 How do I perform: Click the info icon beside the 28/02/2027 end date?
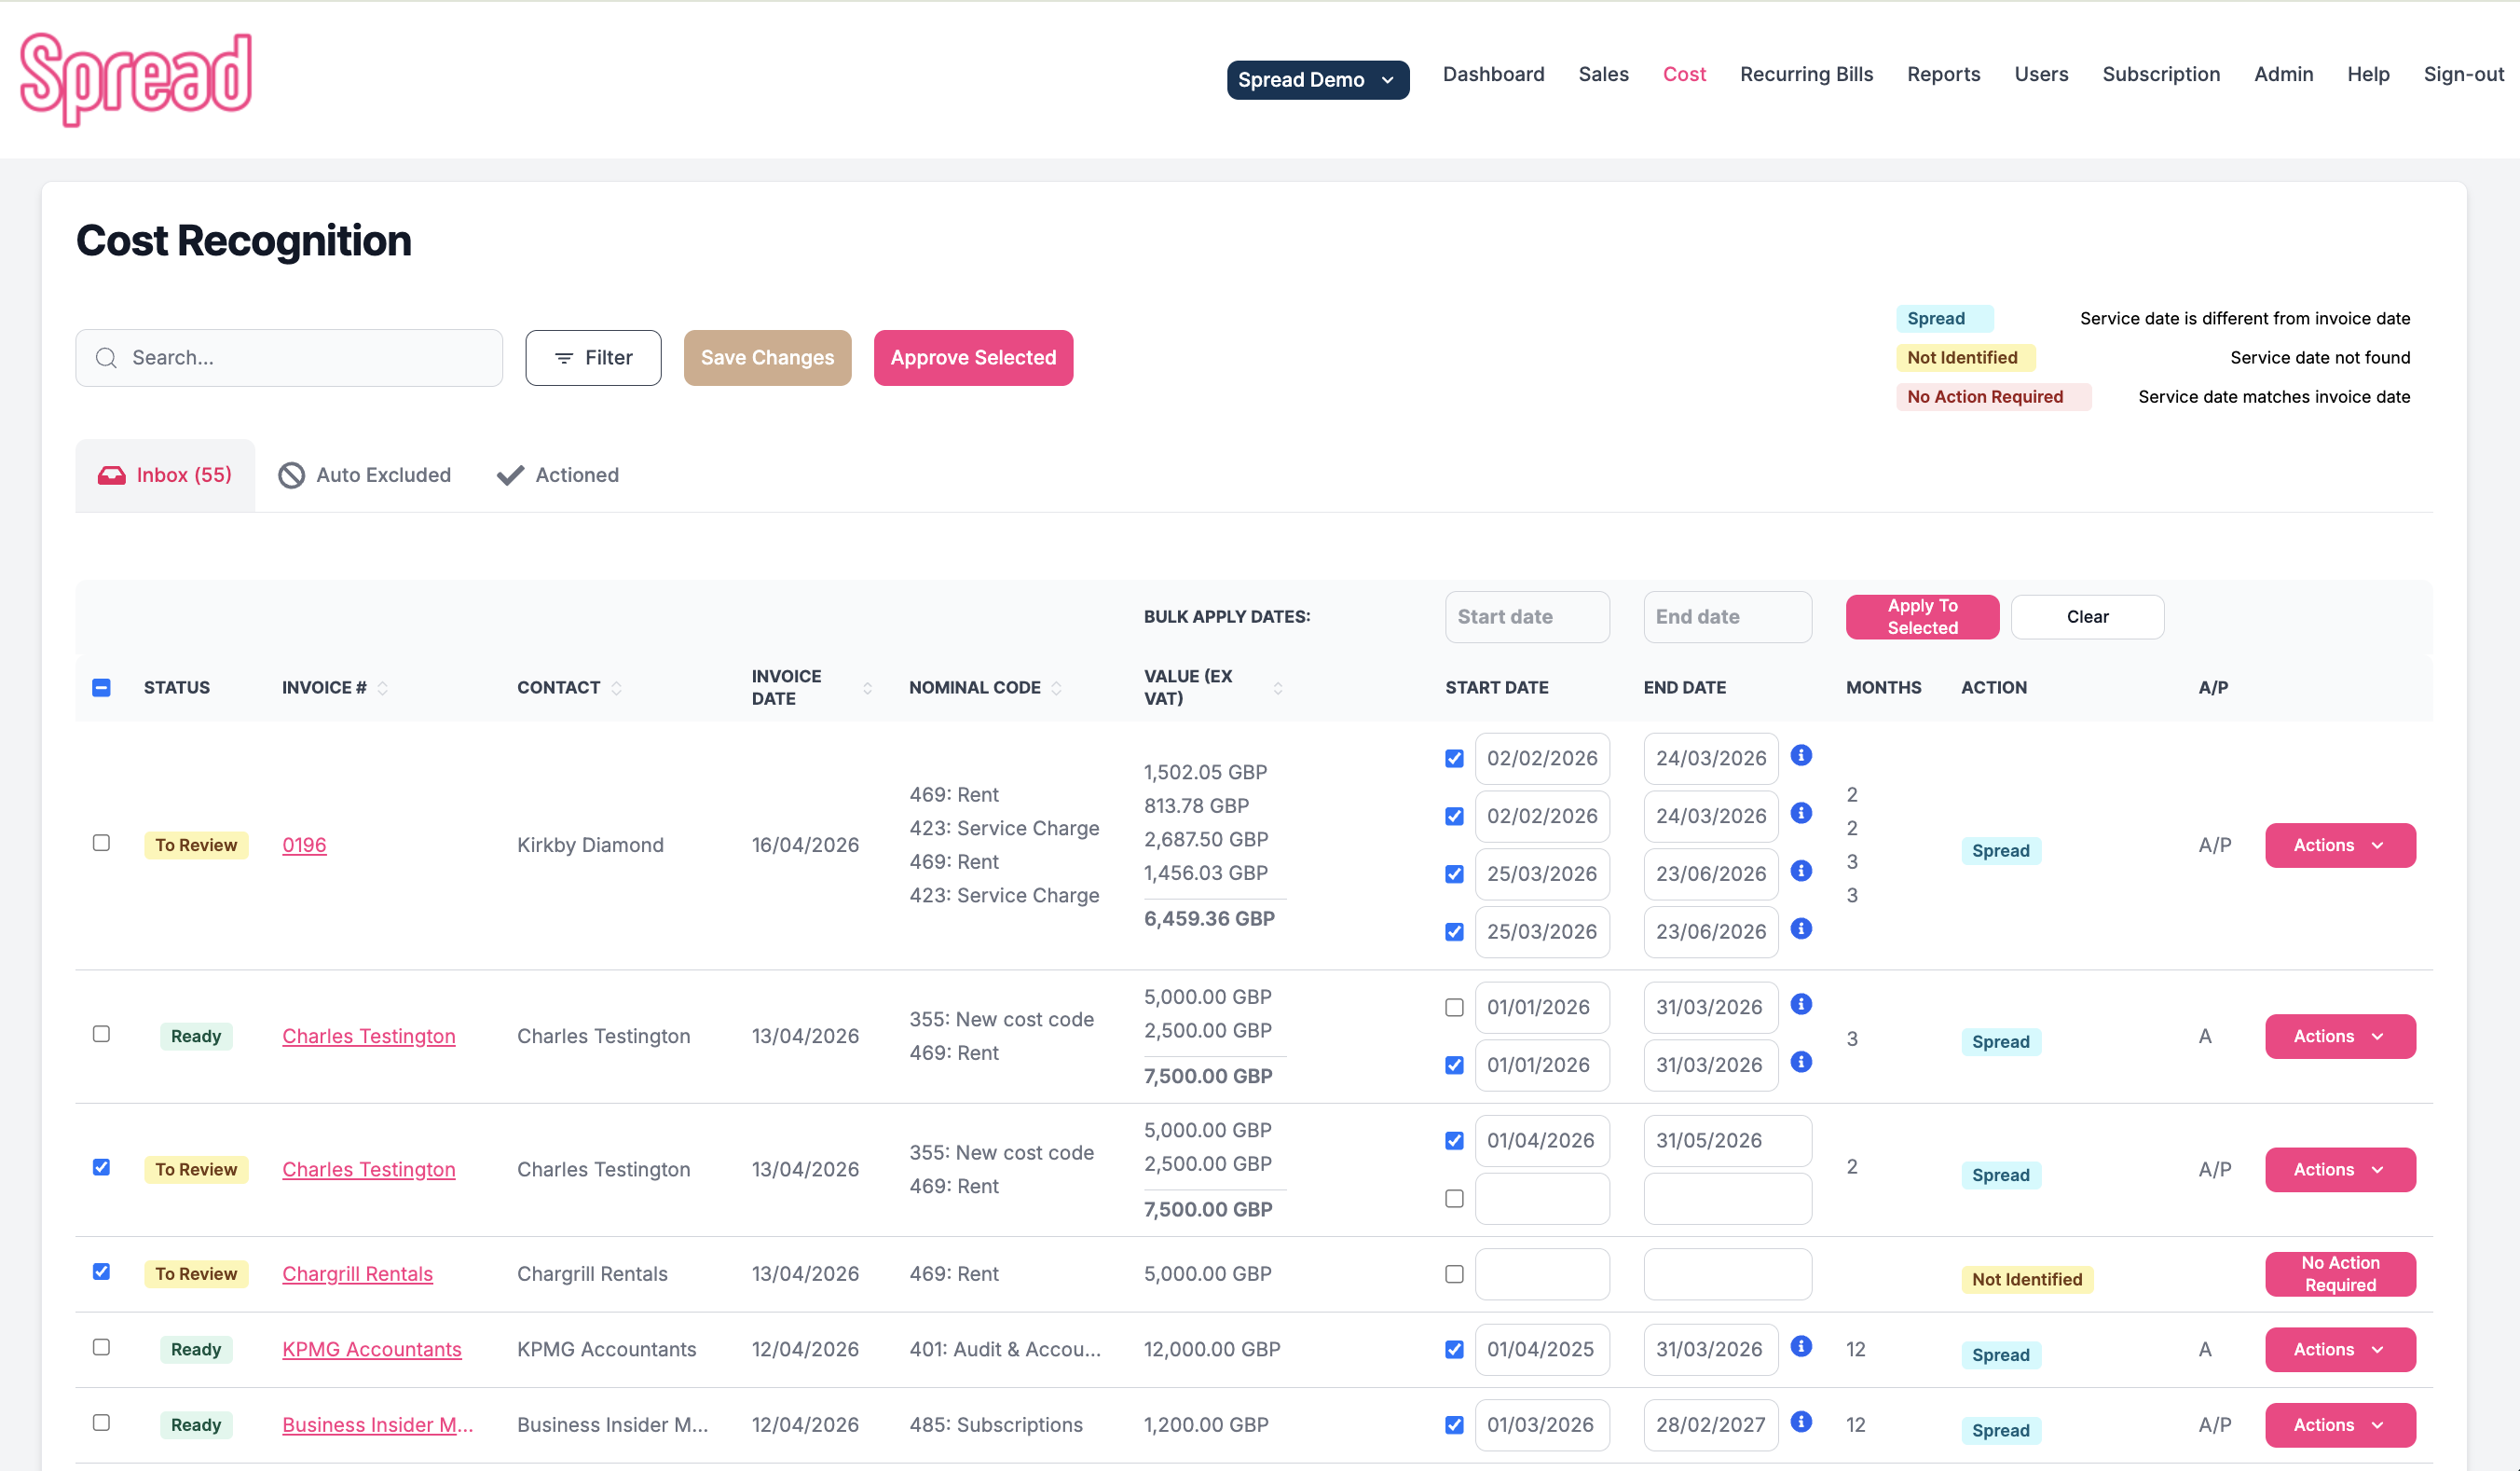[1802, 1423]
